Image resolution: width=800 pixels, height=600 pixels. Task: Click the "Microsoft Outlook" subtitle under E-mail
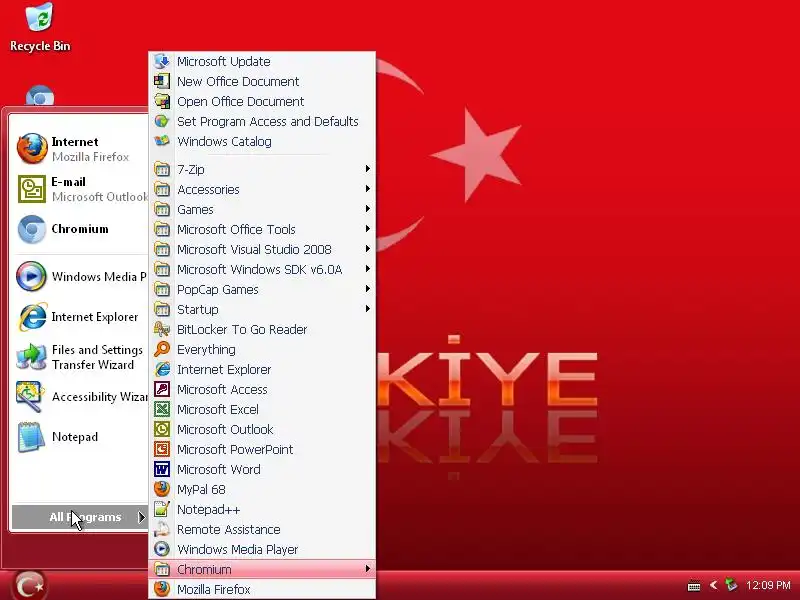point(100,196)
